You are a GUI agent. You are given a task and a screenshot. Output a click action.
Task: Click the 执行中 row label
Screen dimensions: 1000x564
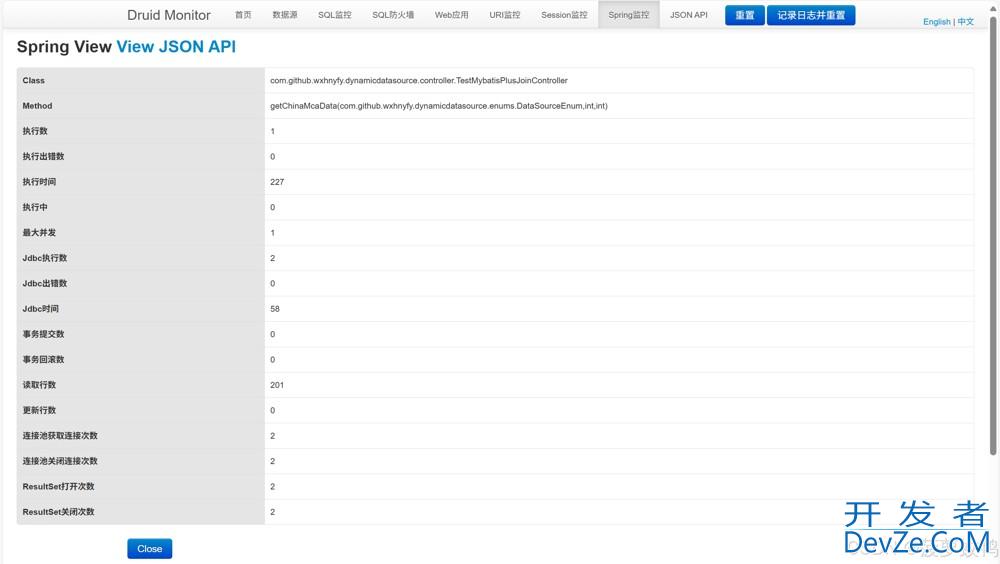35,207
